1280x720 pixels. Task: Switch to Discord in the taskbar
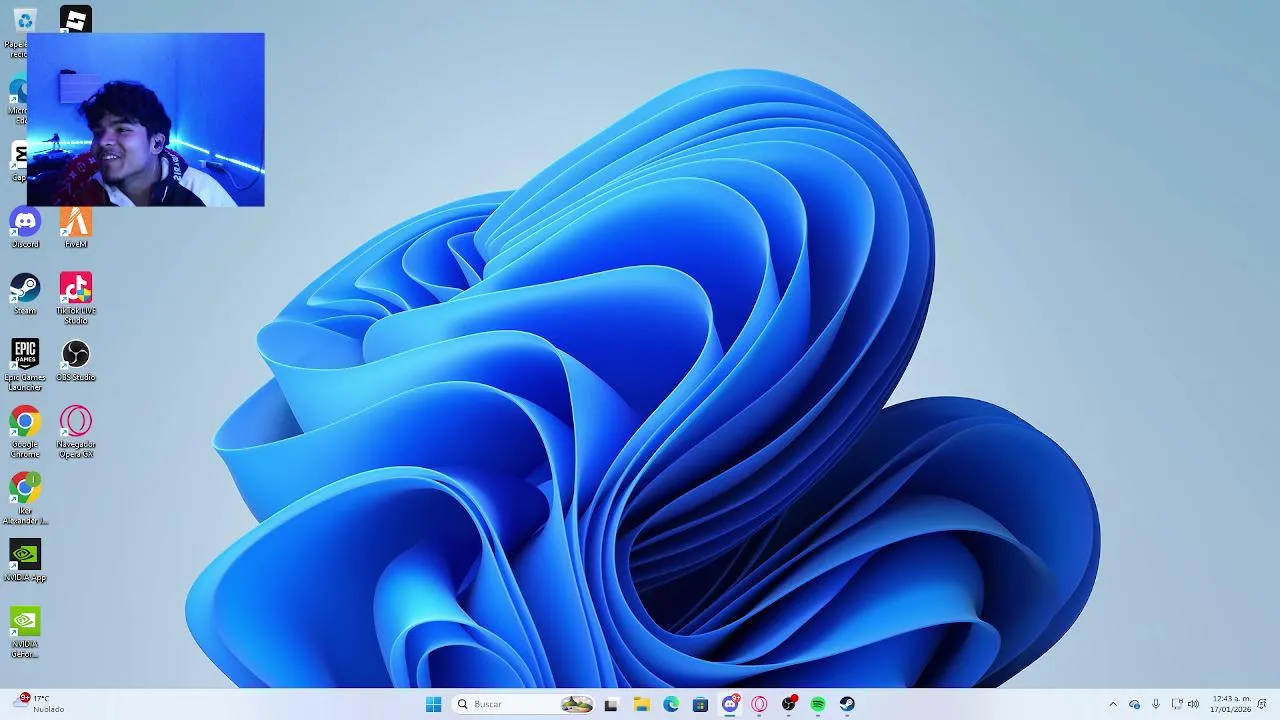pyautogui.click(x=730, y=705)
